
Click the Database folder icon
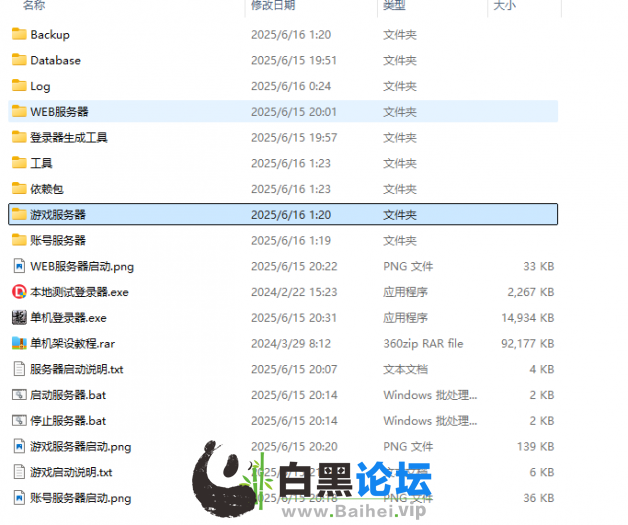pos(19,60)
